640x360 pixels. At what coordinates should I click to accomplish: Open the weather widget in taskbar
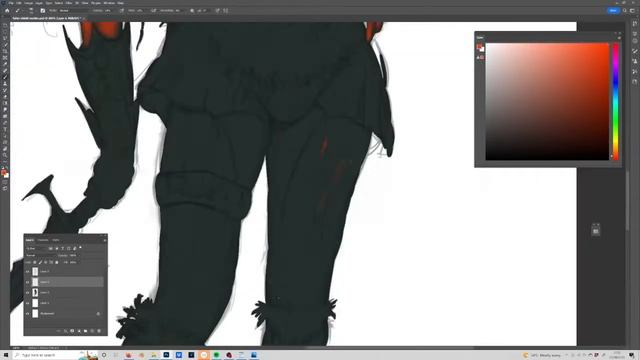(542, 356)
